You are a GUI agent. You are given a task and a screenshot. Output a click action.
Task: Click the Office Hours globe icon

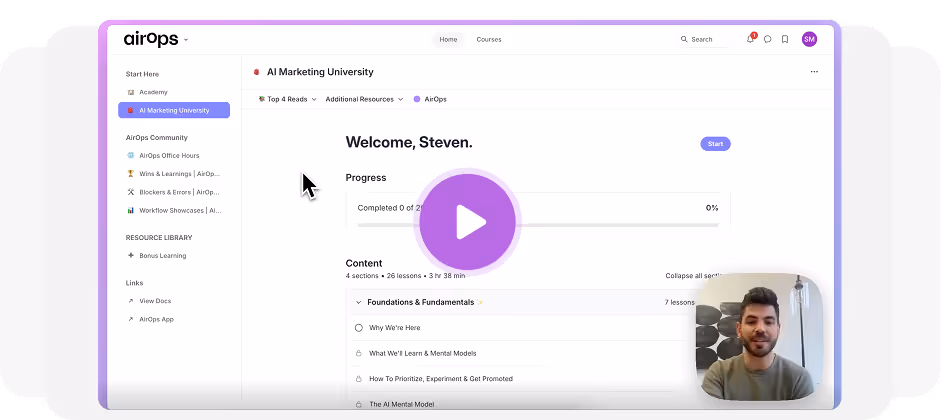pos(131,155)
